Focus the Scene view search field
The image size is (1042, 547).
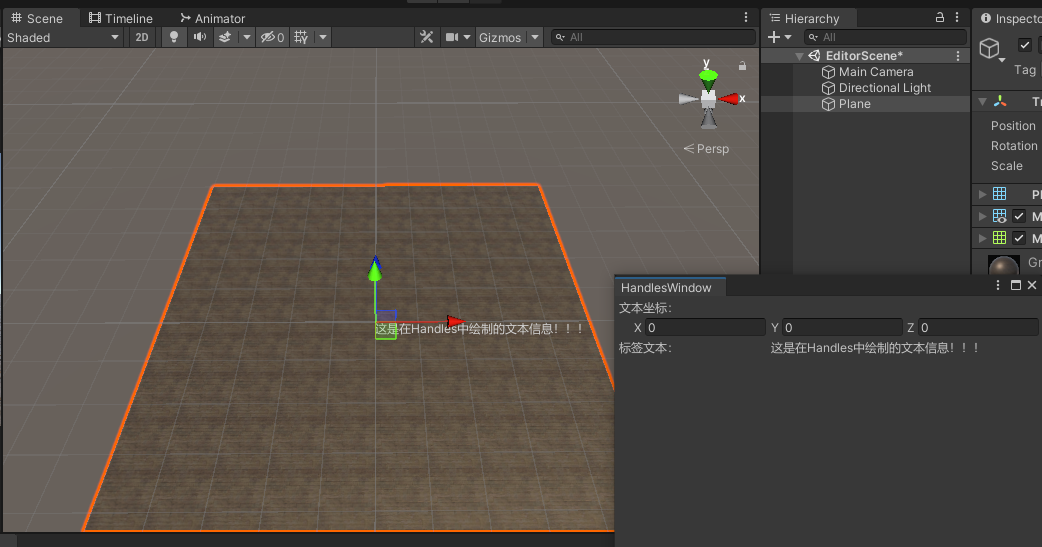click(x=653, y=37)
